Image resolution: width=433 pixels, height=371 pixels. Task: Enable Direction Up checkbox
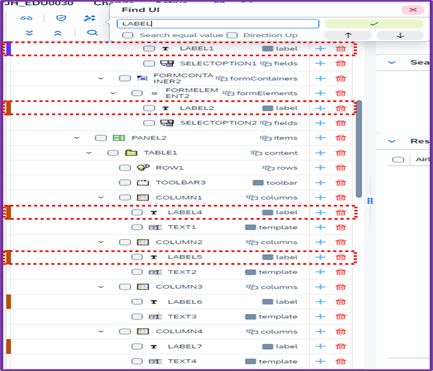point(232,35)
